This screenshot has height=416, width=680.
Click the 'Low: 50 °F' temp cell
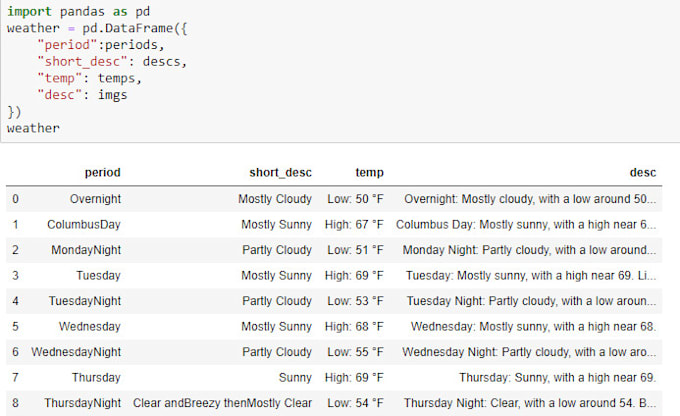click(355, 199)
